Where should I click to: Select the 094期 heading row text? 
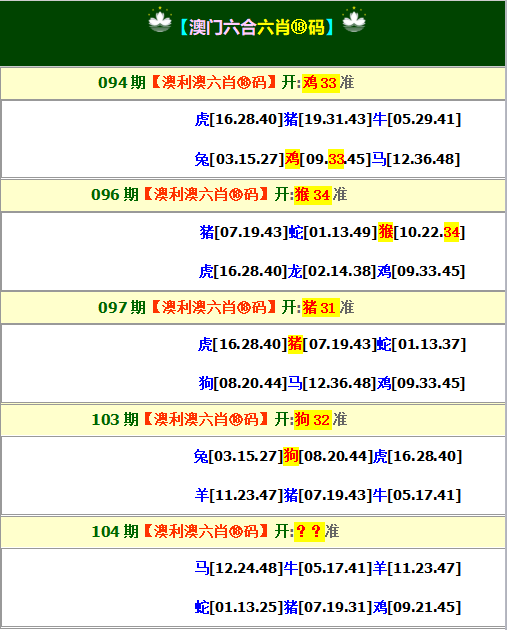tap(226, 83)
